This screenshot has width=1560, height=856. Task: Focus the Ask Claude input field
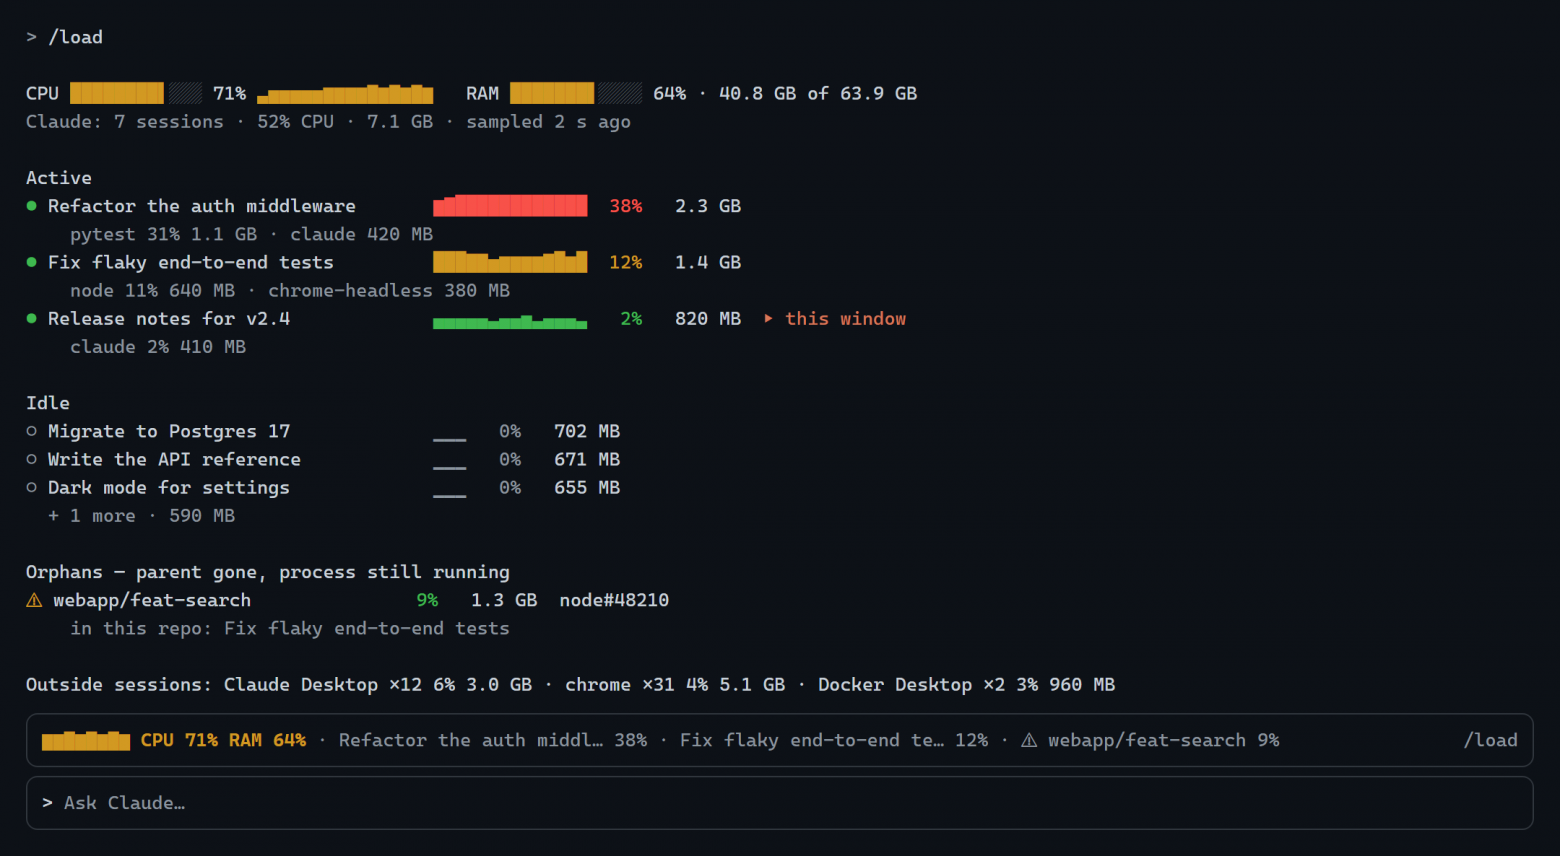(x=779, y=803)
